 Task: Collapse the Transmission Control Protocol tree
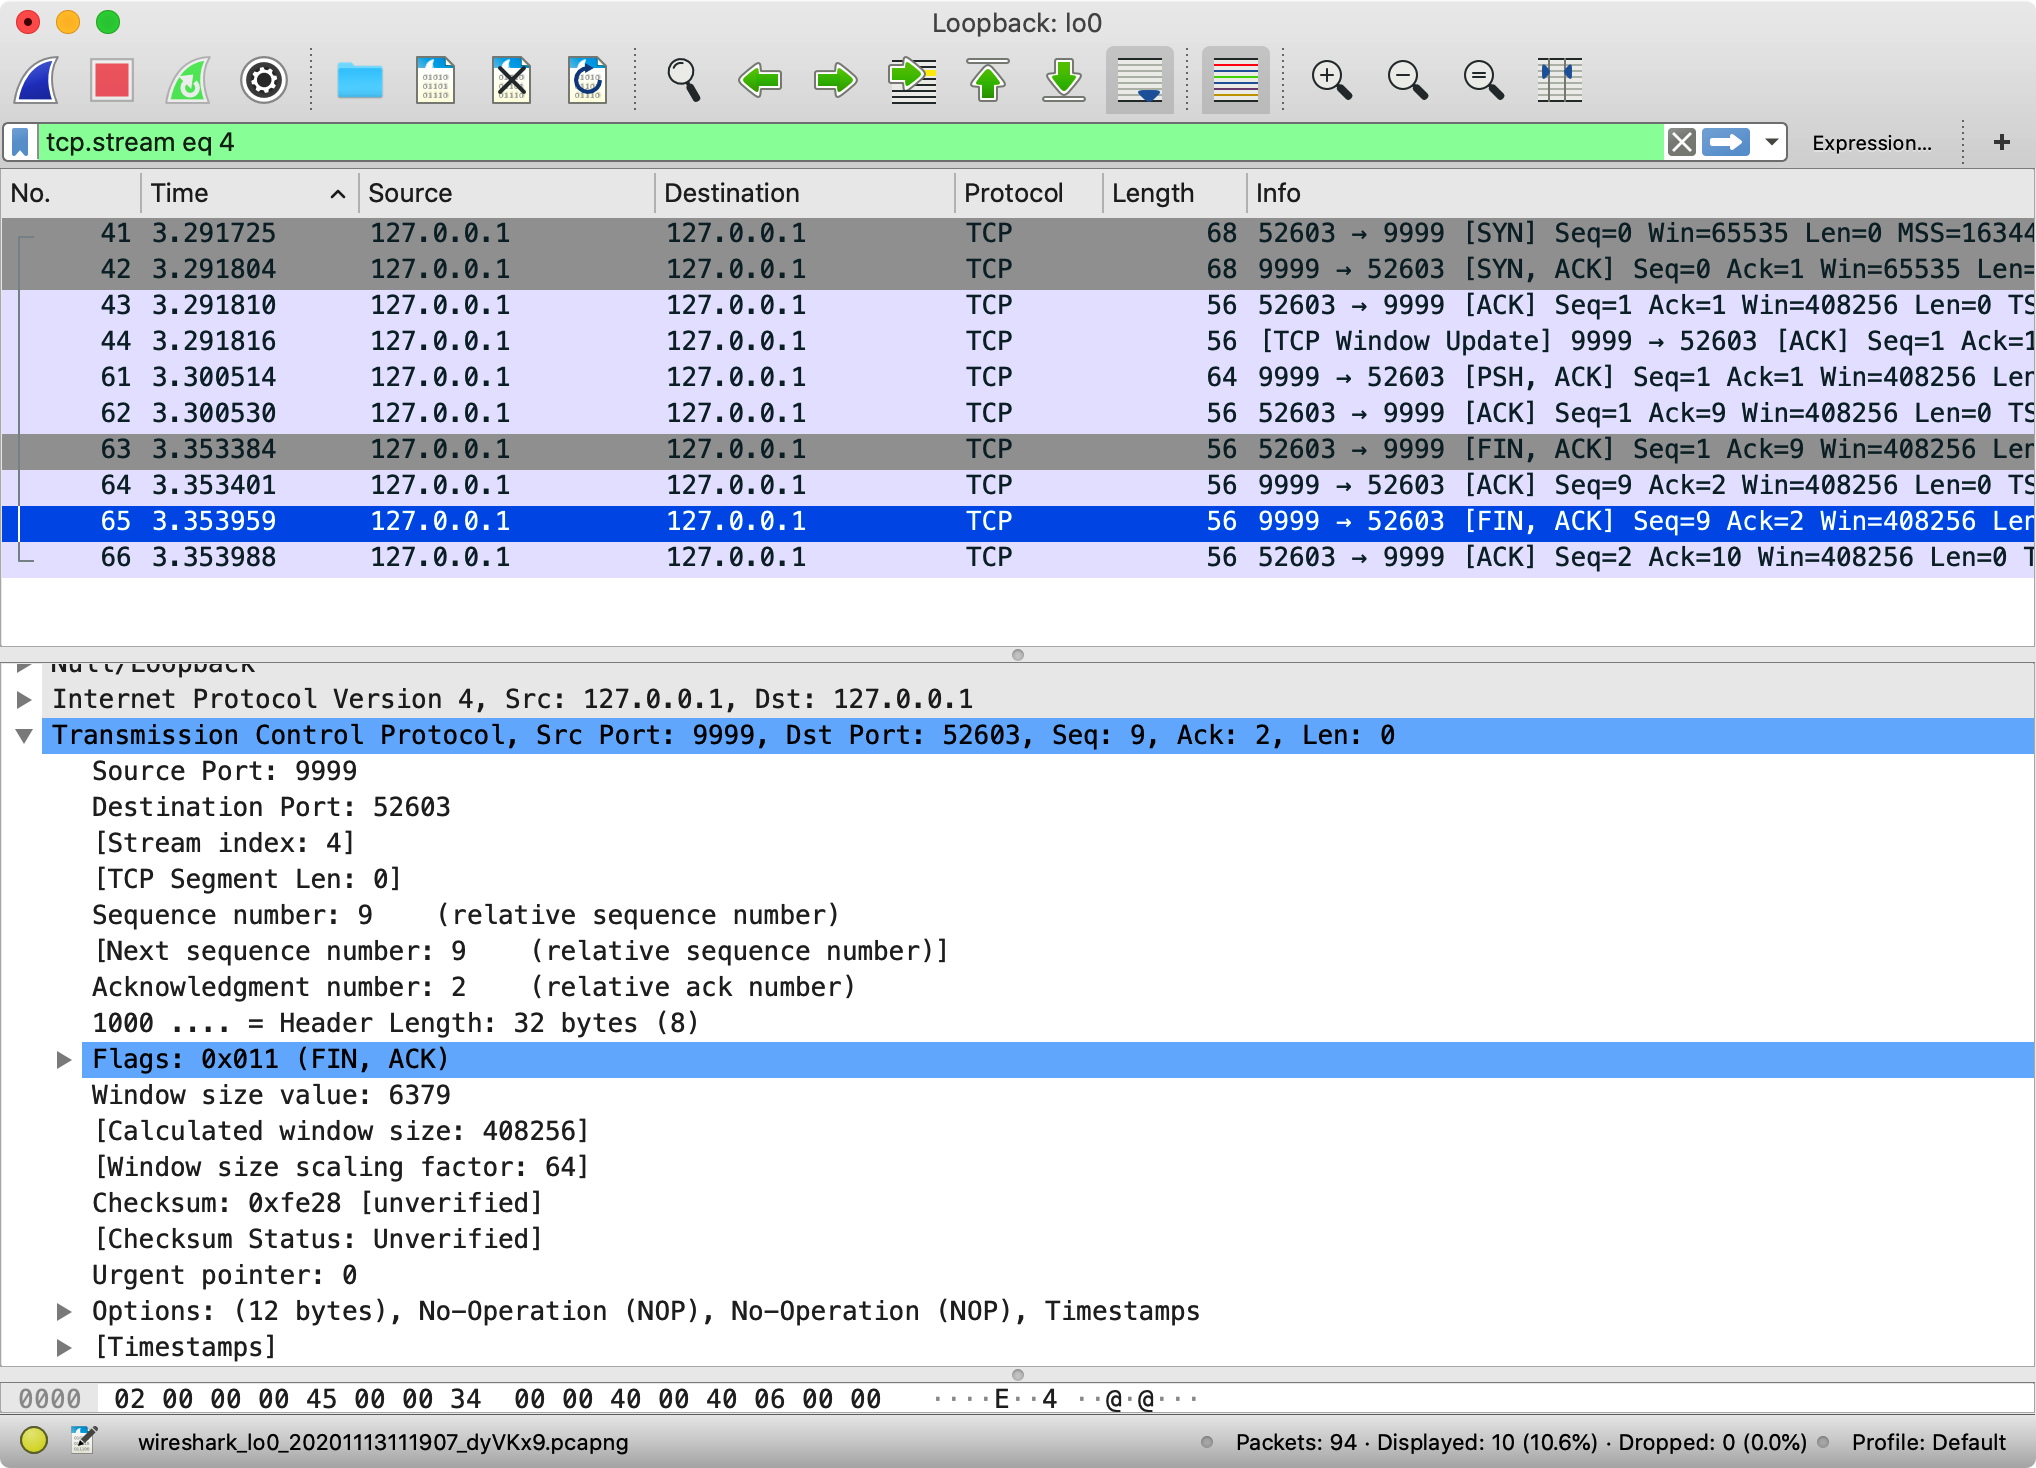[x=24, y=736]
